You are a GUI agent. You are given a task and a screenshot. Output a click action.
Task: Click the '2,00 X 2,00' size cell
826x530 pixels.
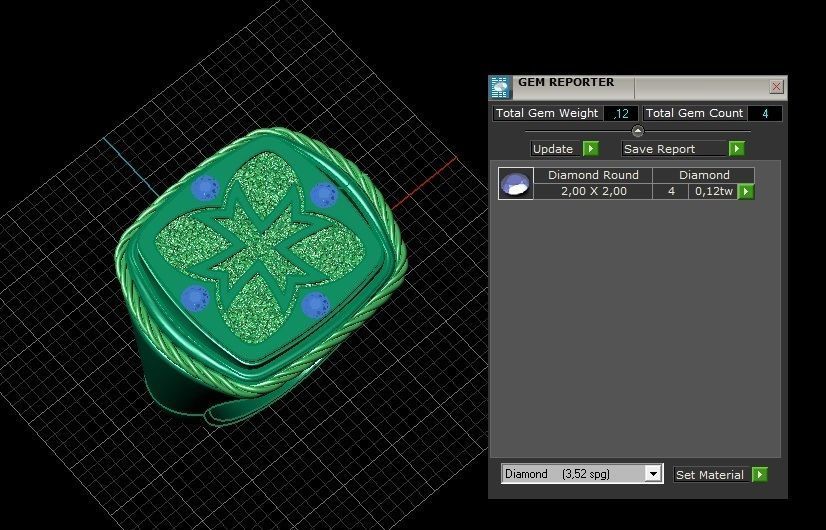(x=593, y=191)
